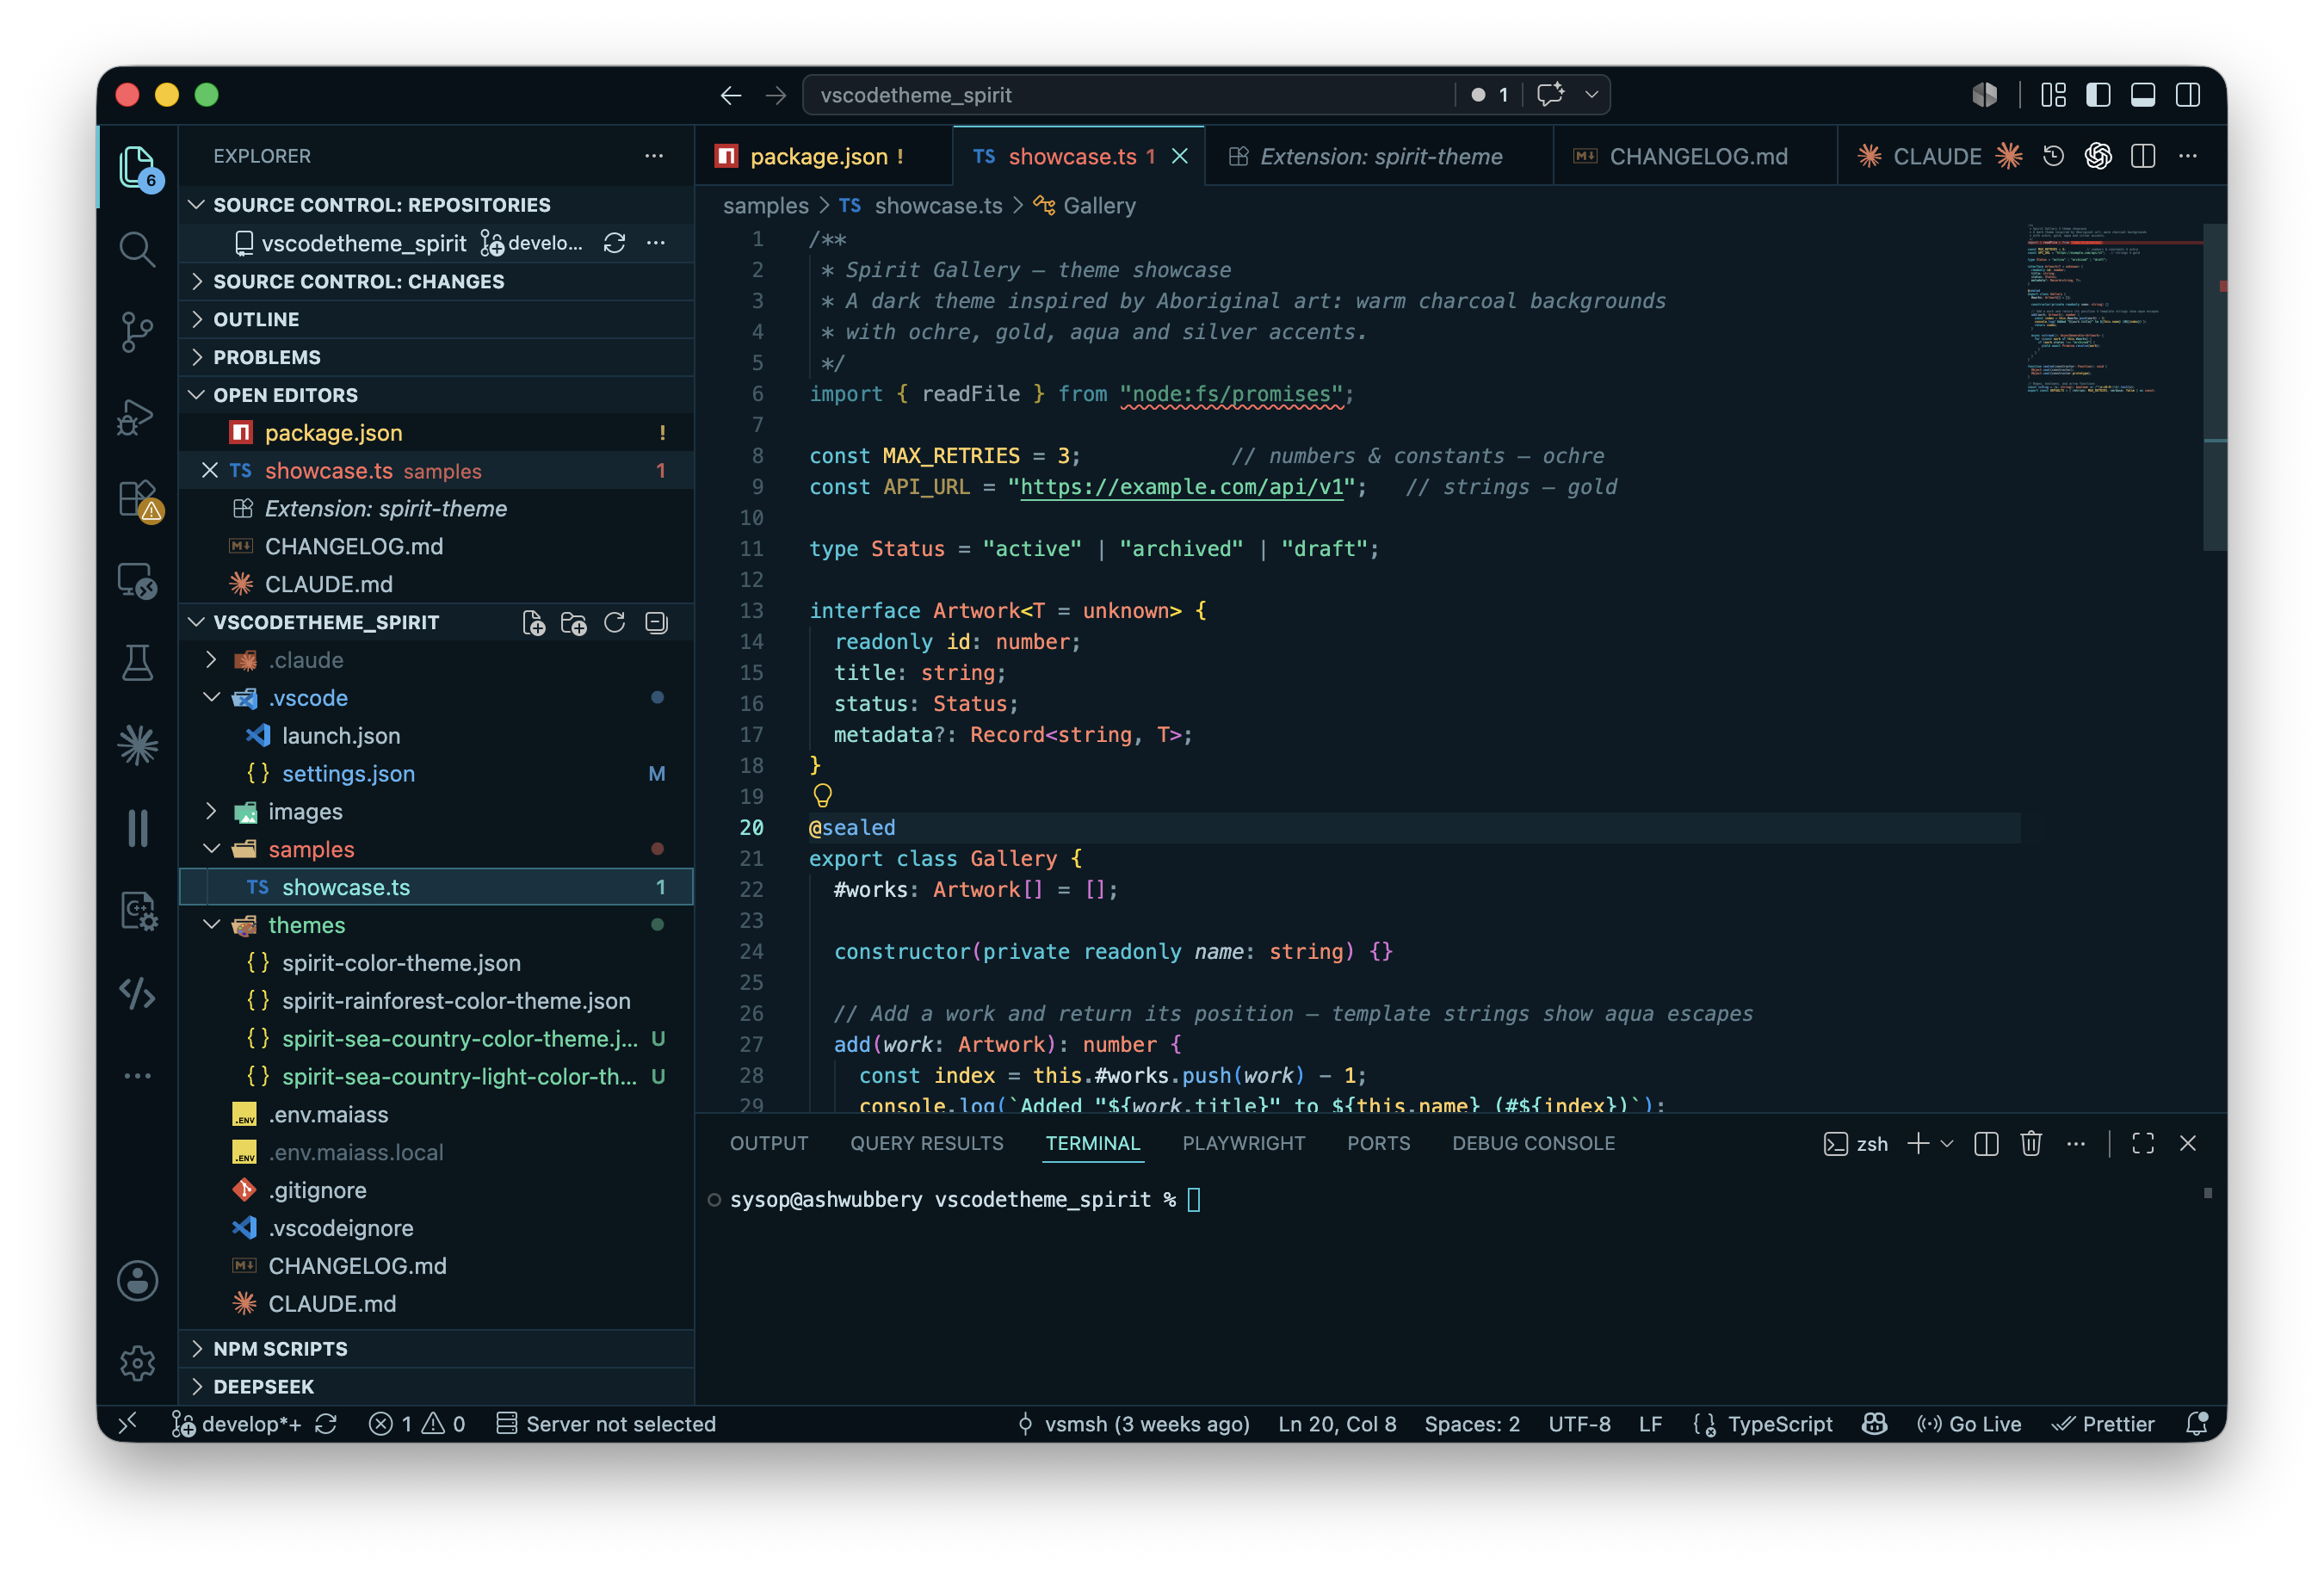Viewport: 2324px width, 1570px height.
Task: Open new terminal profile dropdown arrow
Action: click(1946, 1143)
